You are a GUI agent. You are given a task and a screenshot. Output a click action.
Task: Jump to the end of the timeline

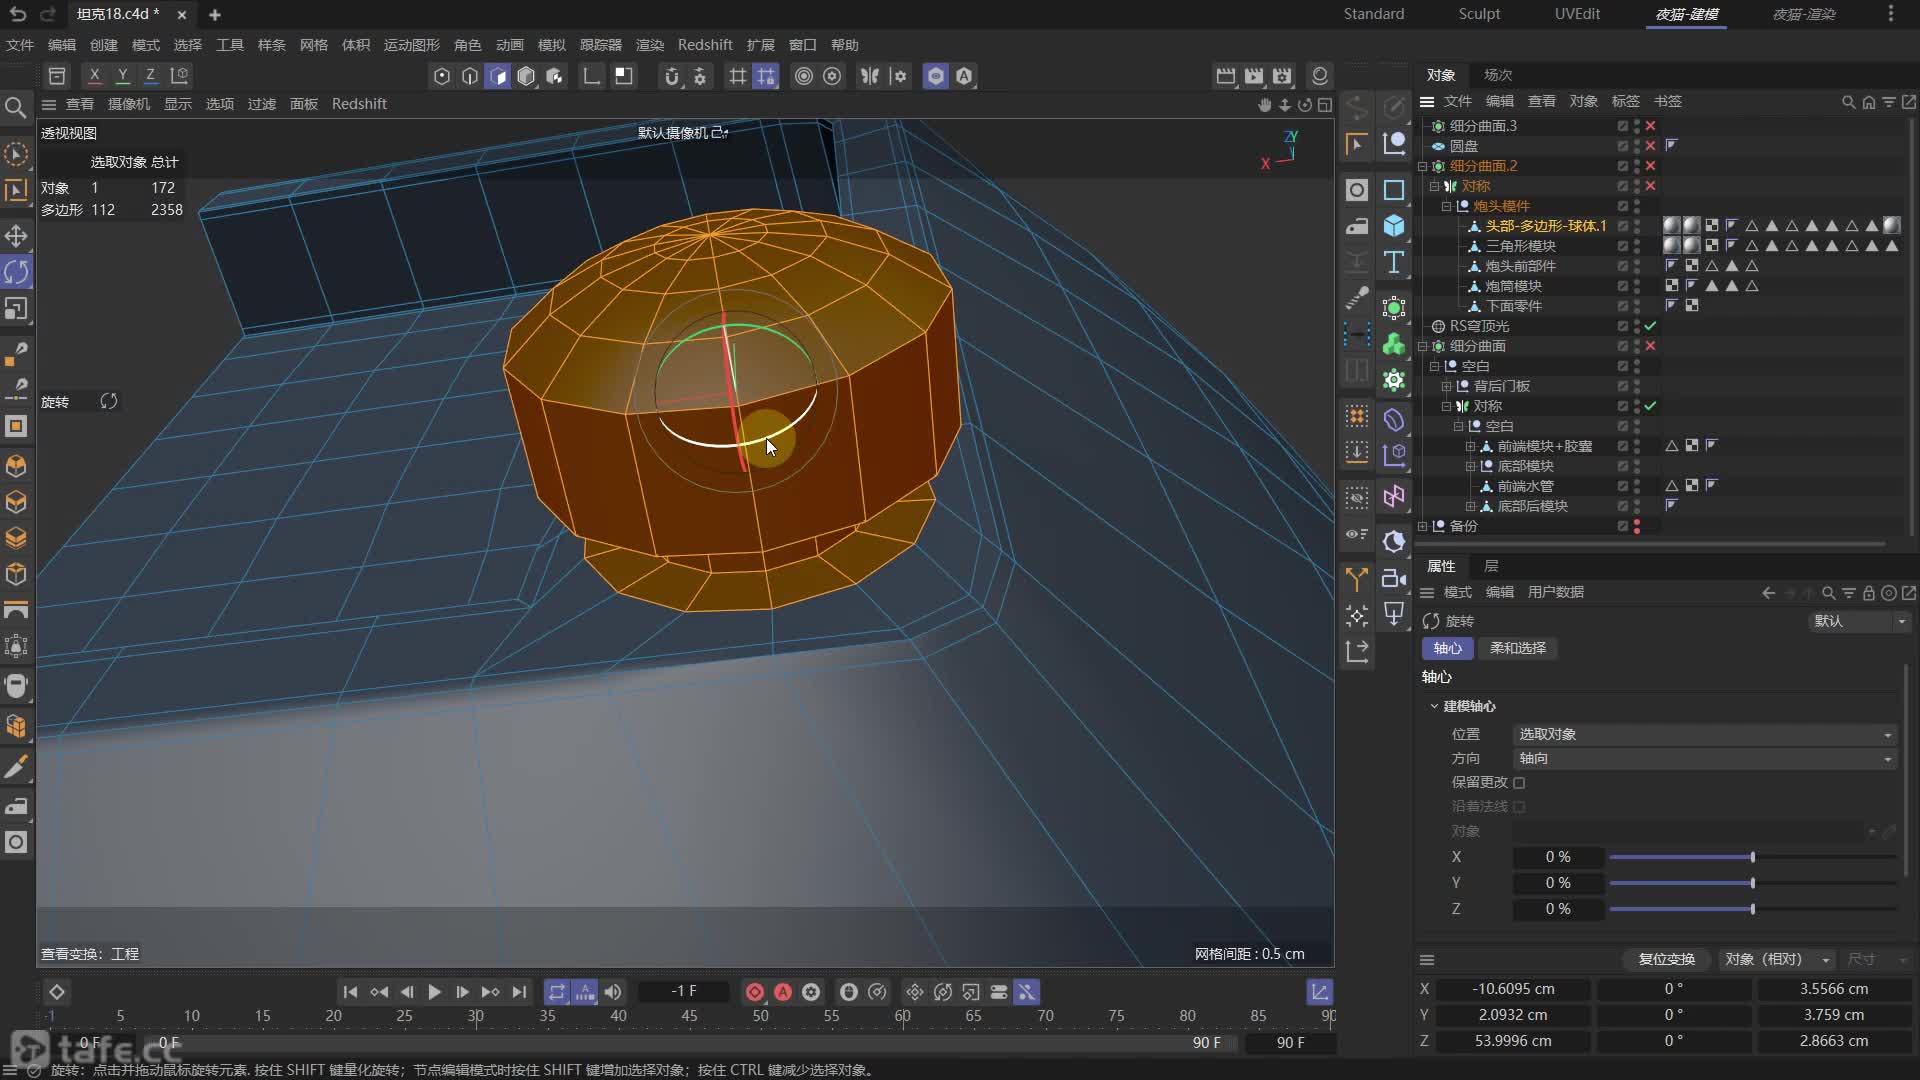click(518, 992)
